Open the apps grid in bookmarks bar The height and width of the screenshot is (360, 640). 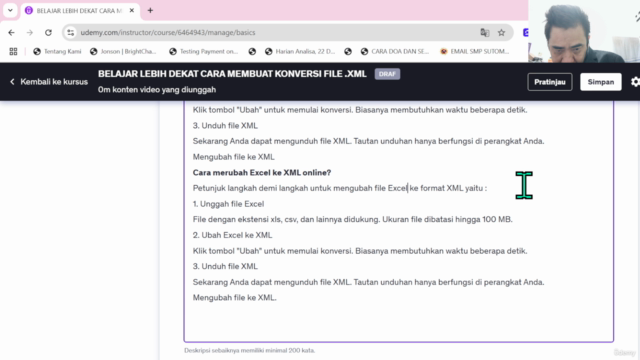[13, 51]
